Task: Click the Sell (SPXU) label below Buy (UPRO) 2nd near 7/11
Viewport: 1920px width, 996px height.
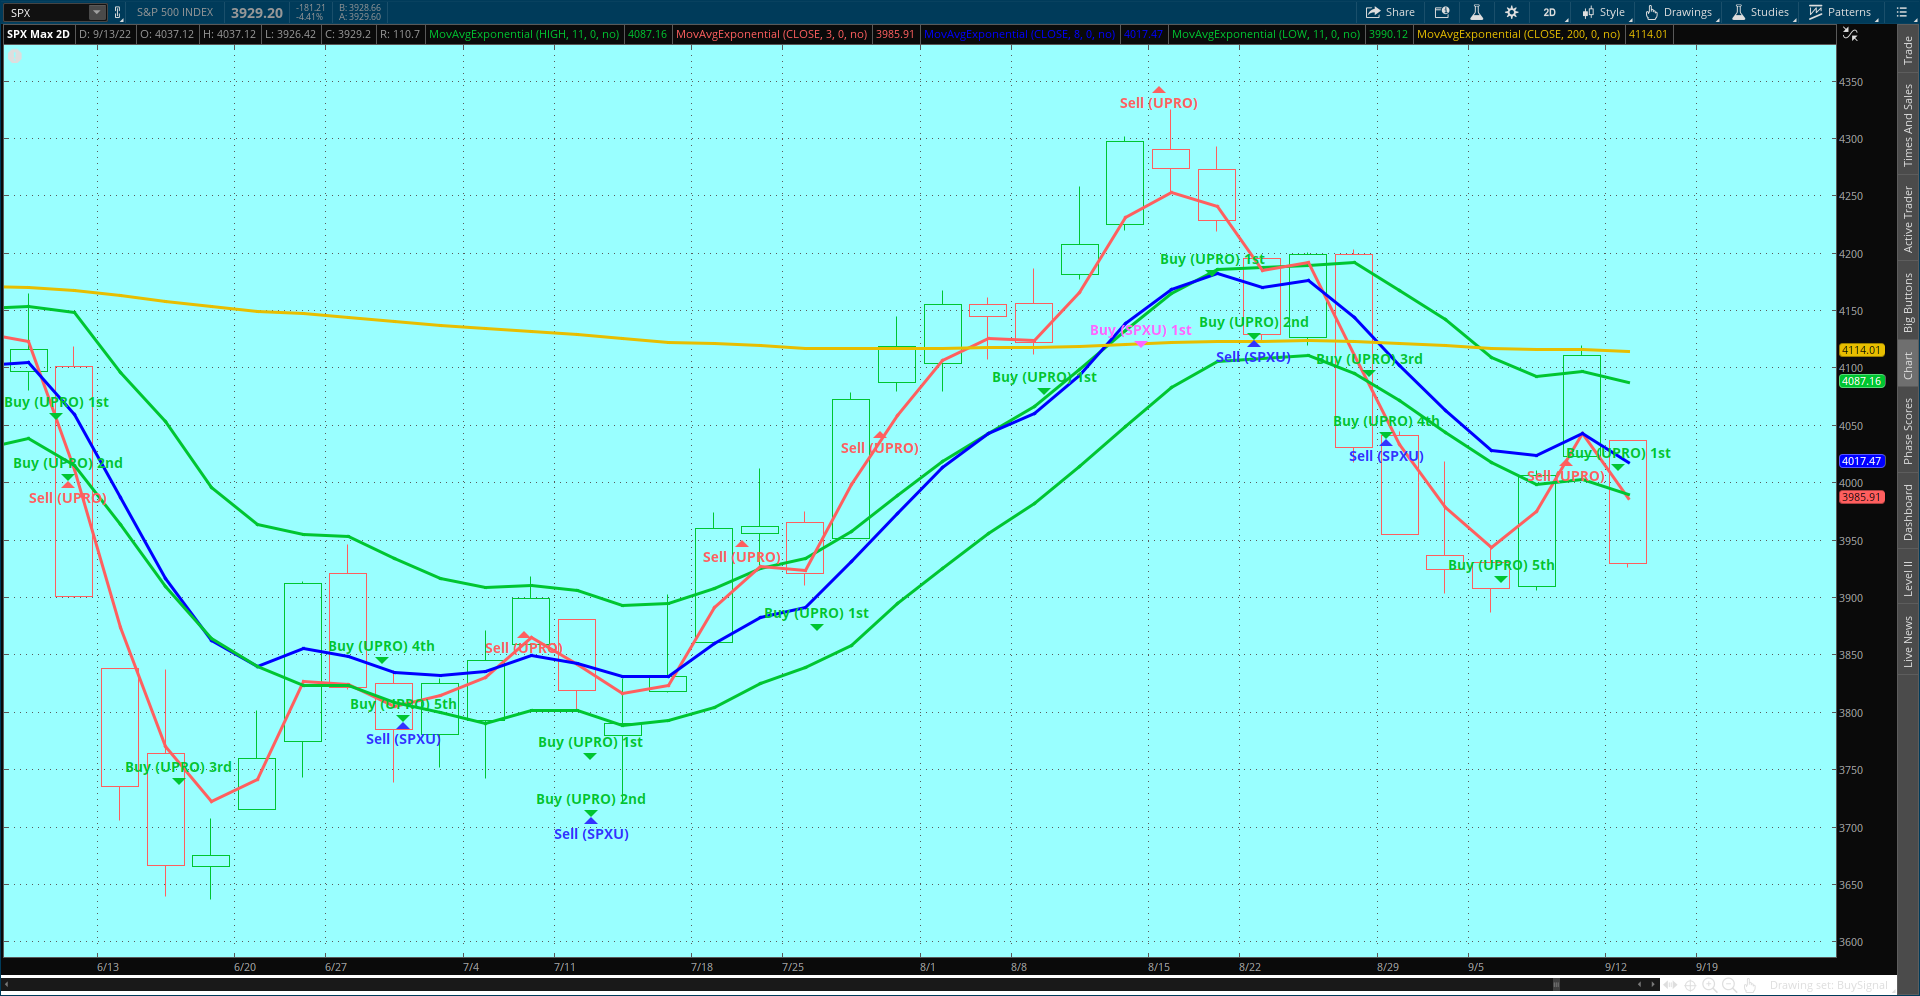Action: click(591, 834)
